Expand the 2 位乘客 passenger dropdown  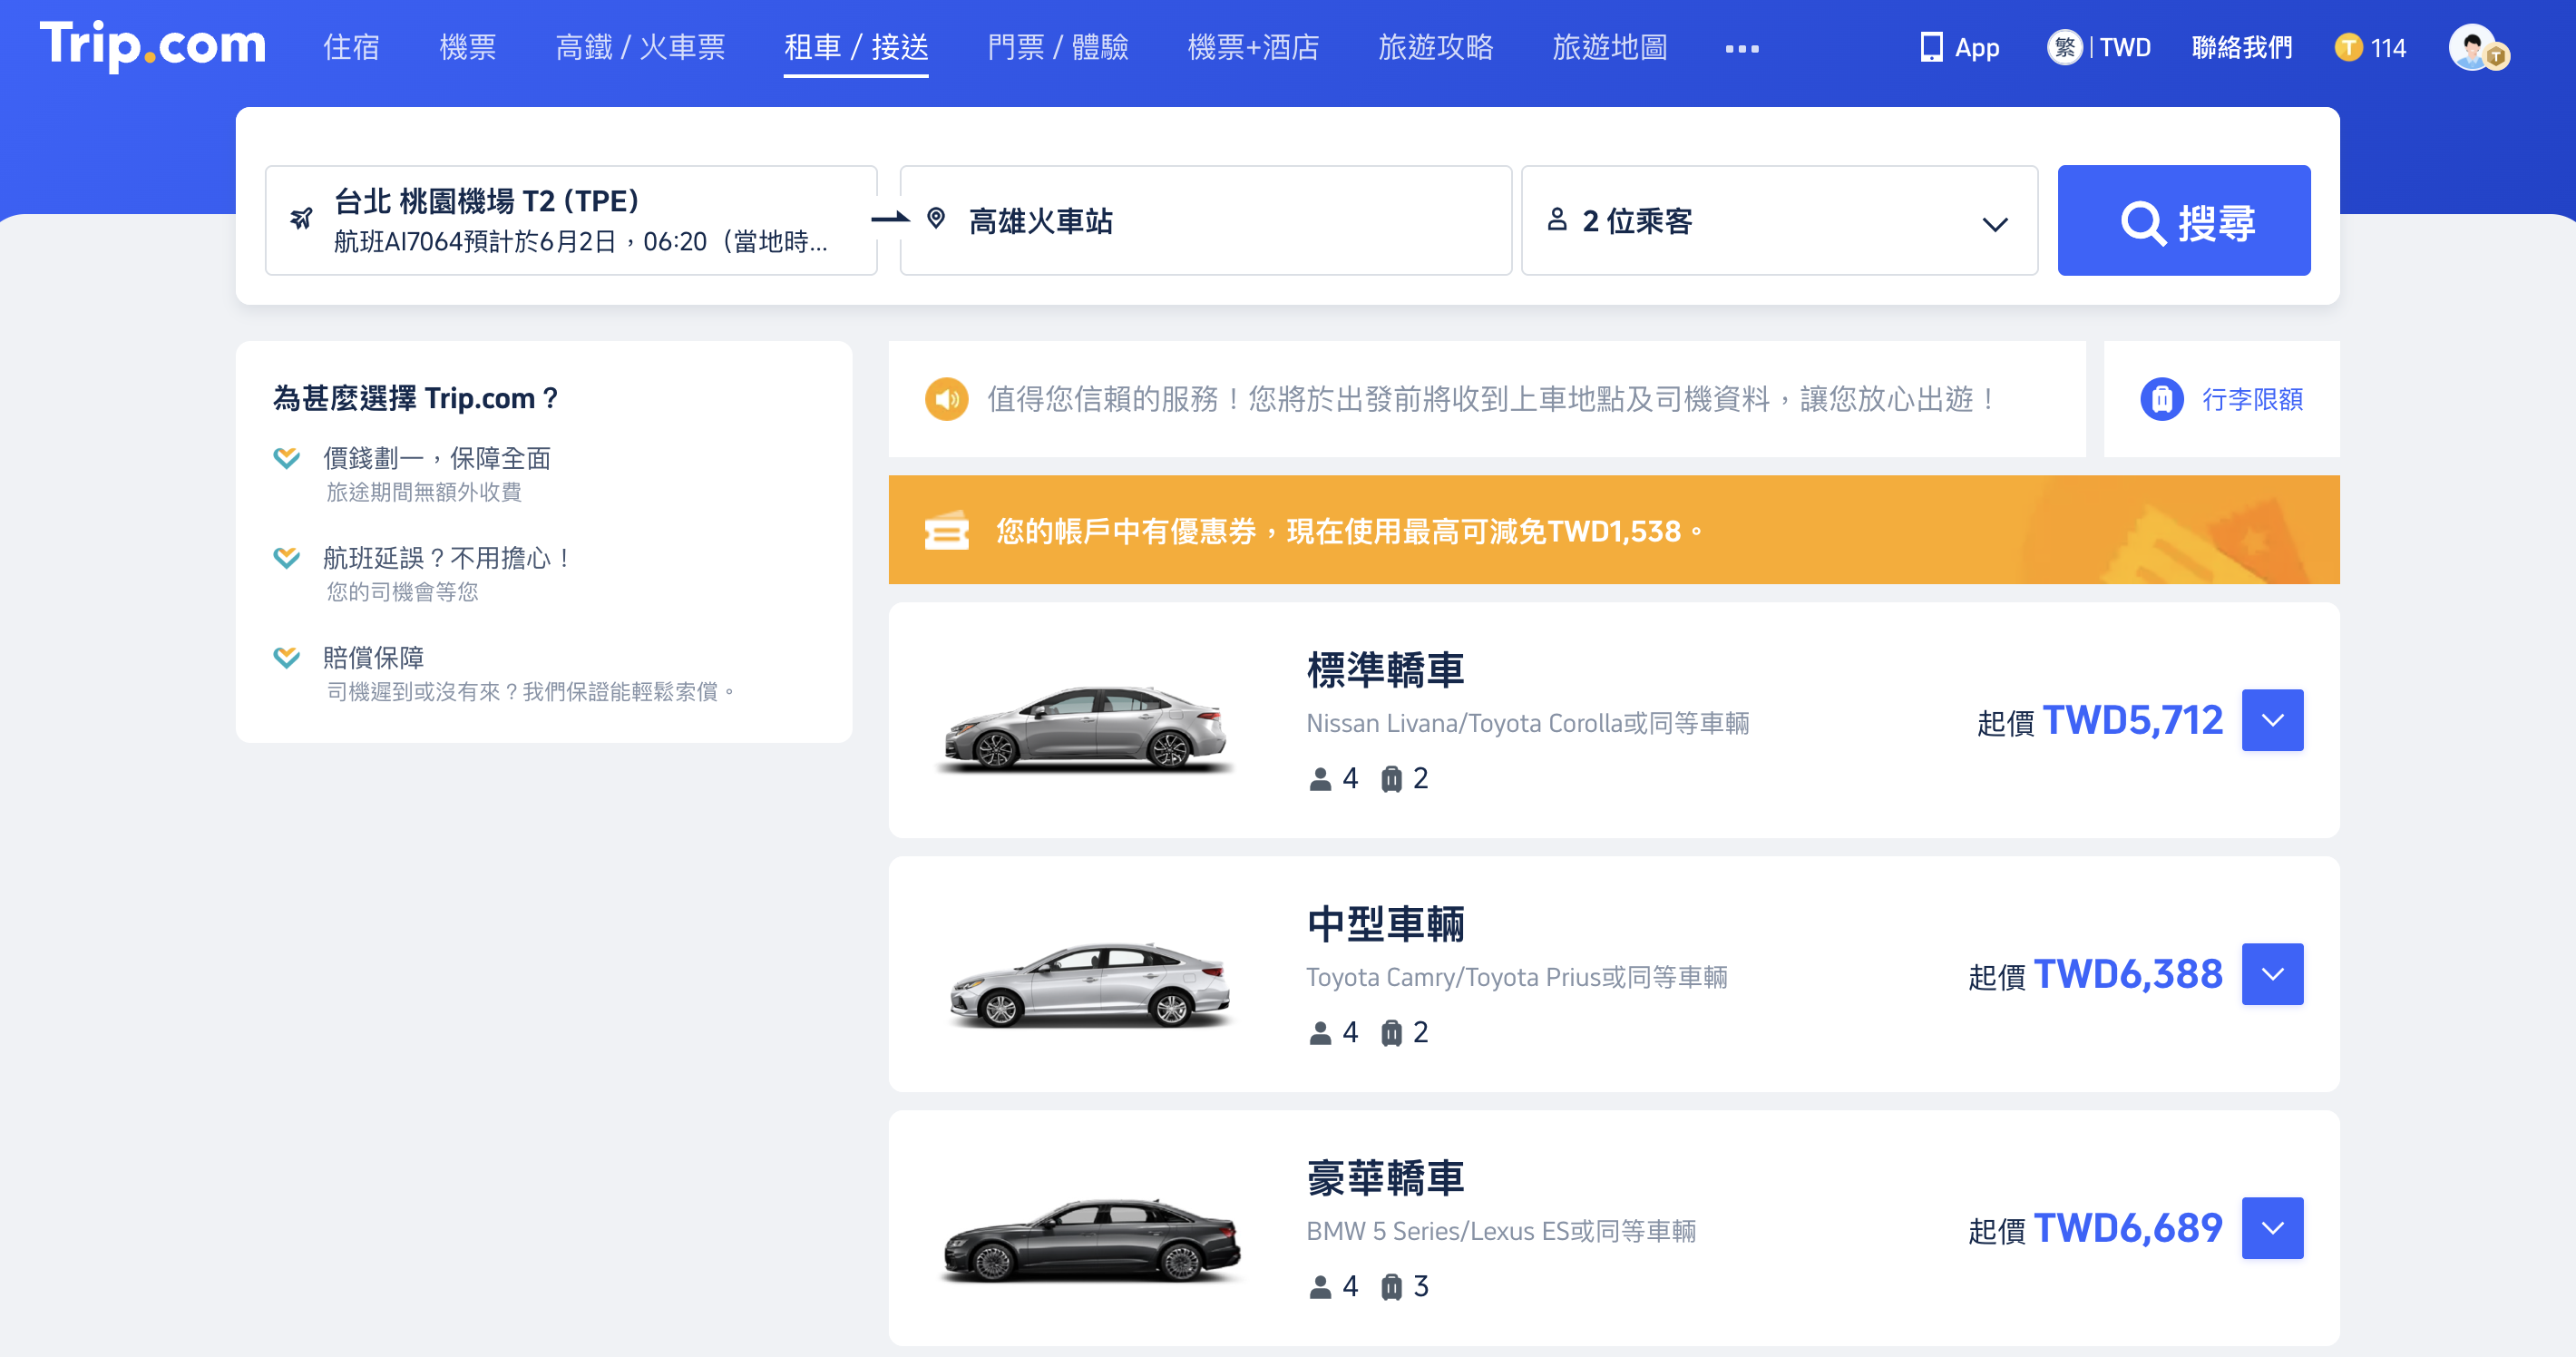[x=1779, y=220]
